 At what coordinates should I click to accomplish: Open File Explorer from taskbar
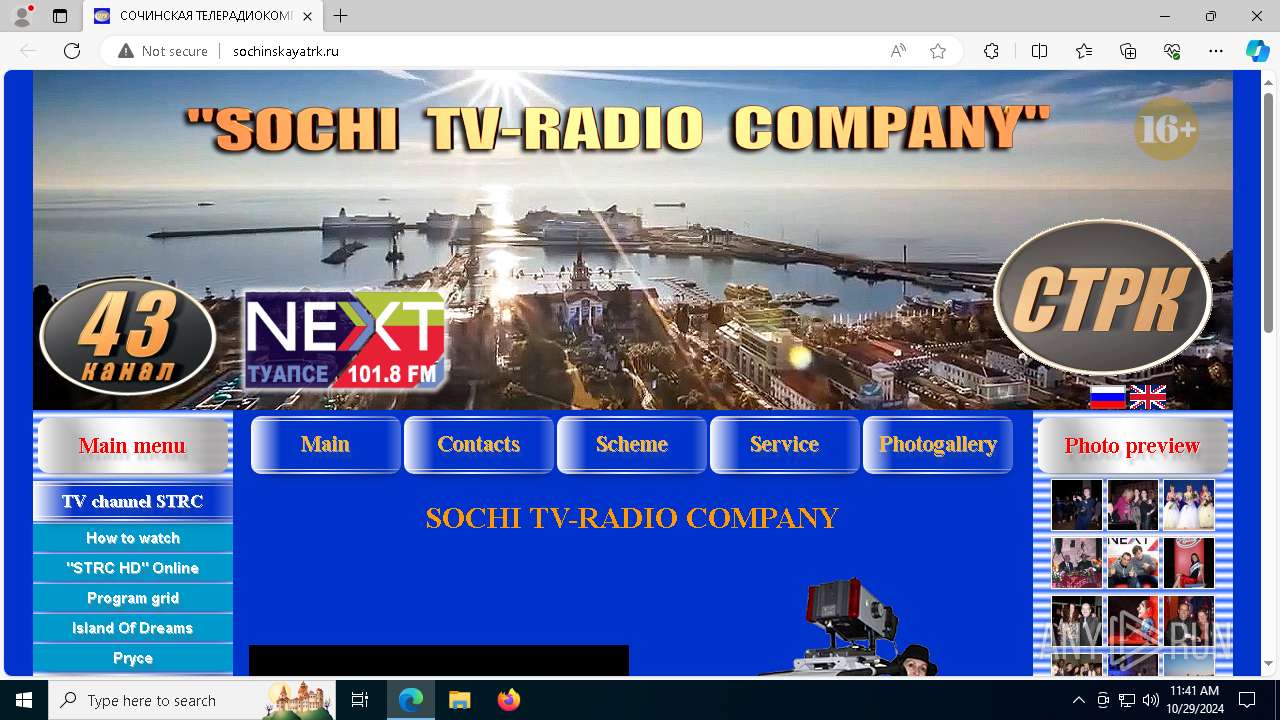(x=459, y=700)
